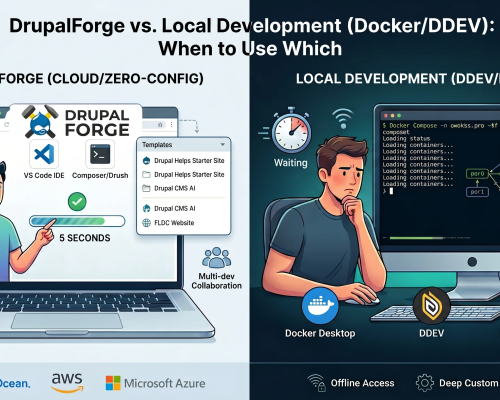Choose Drupal CMS AI with Drupal drop icon
The width and height of the screenshot is (500, 400).
(x=169, y=209)
